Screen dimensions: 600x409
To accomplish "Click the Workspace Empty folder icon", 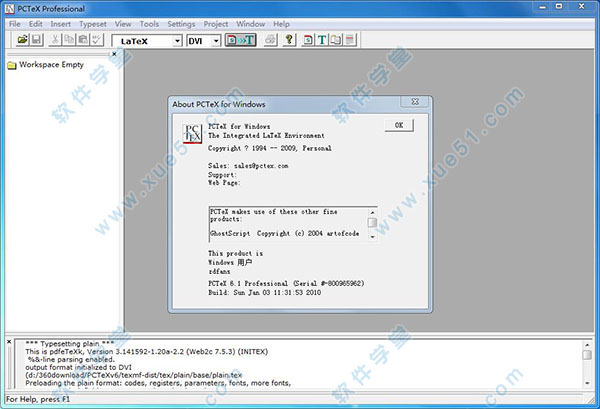I will click(12, 65).
